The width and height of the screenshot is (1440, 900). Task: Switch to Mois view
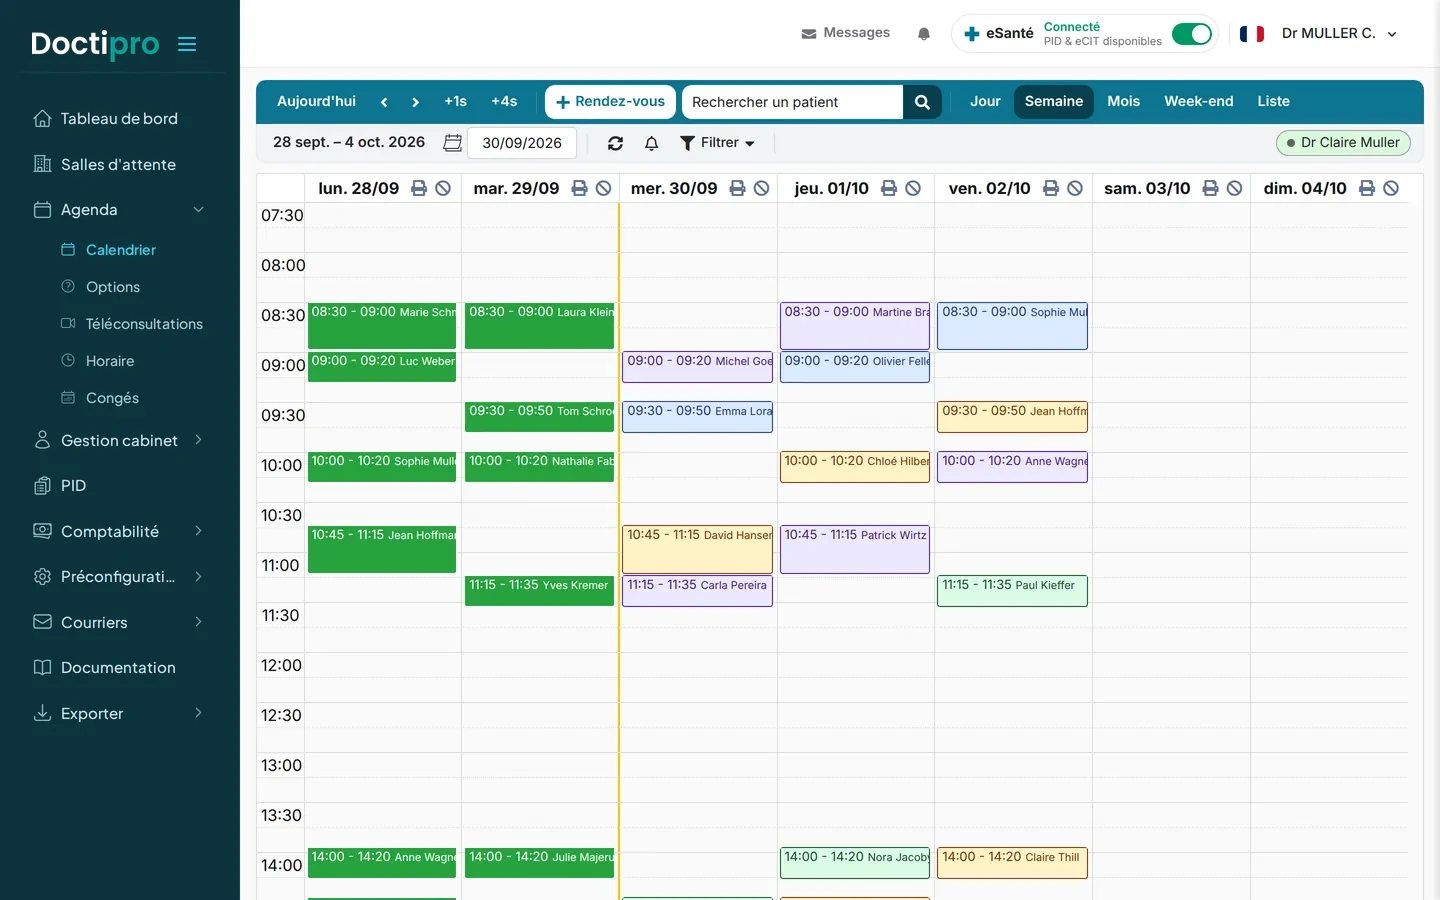pyautogui.click(x=1123, y=102)
